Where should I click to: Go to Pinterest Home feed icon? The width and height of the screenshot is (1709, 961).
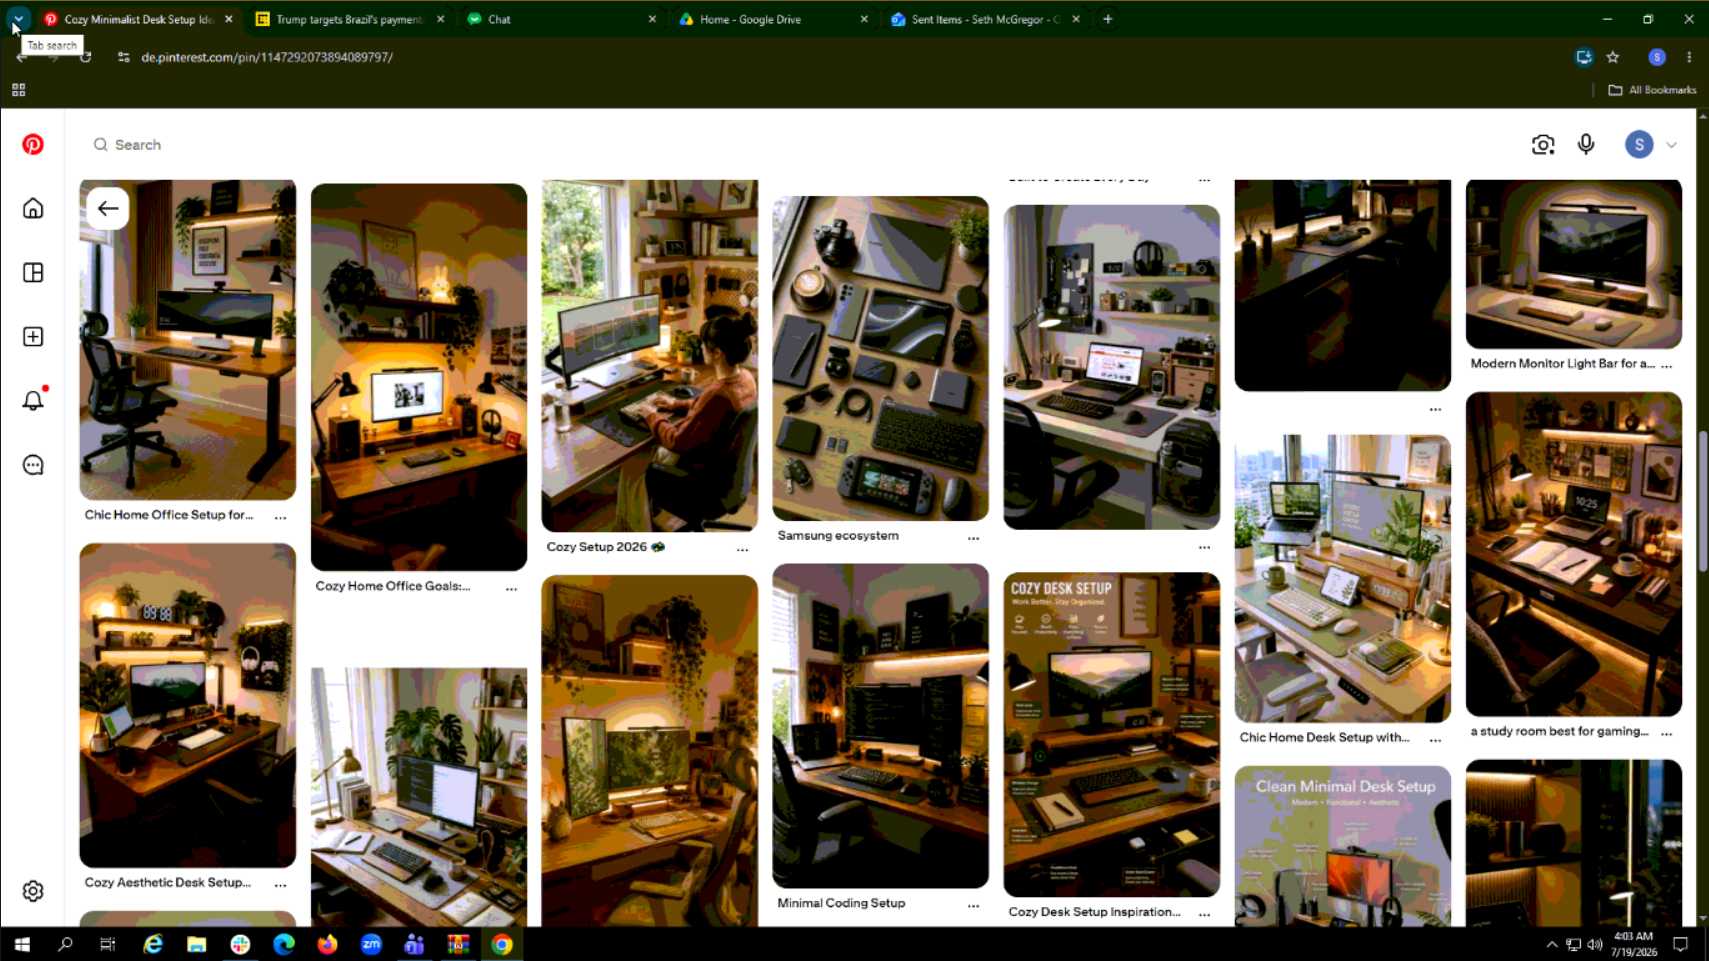33,208
